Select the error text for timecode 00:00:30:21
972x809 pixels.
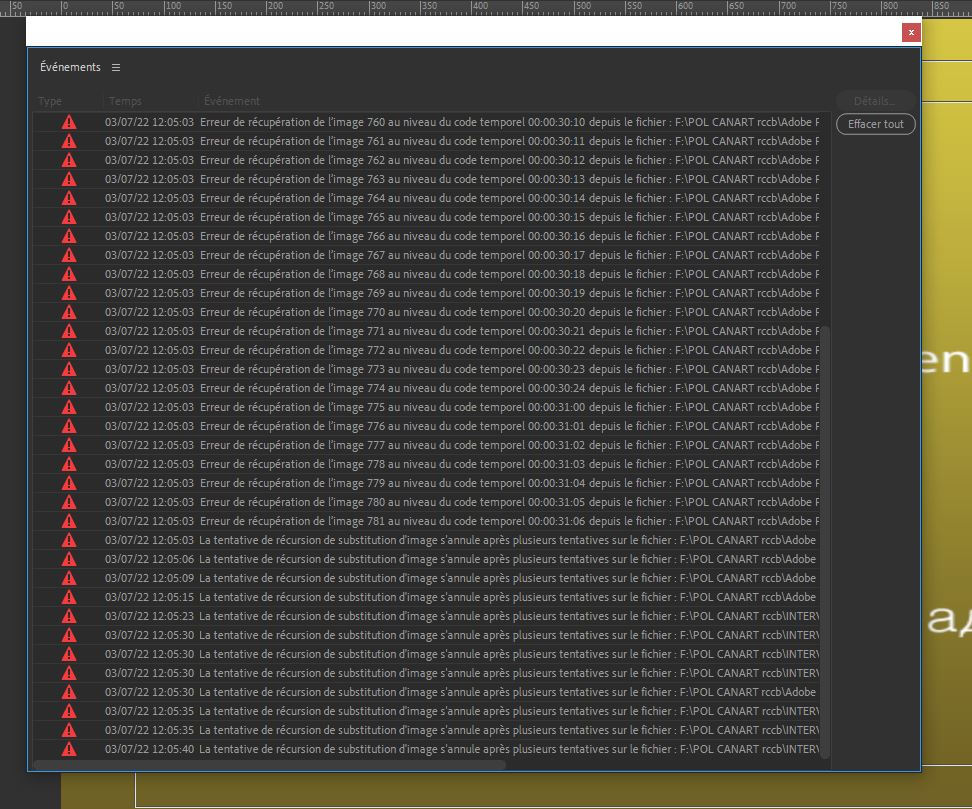point(510,331)
